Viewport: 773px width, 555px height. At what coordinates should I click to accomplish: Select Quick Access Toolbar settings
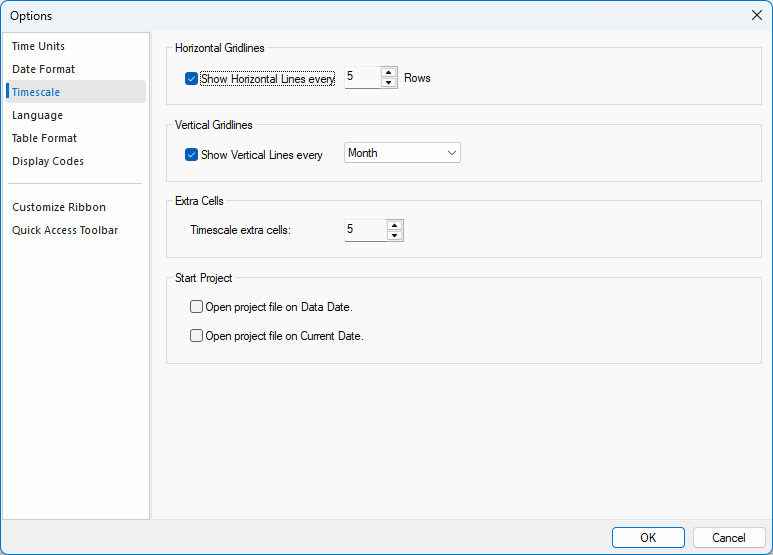pos(65,230)
